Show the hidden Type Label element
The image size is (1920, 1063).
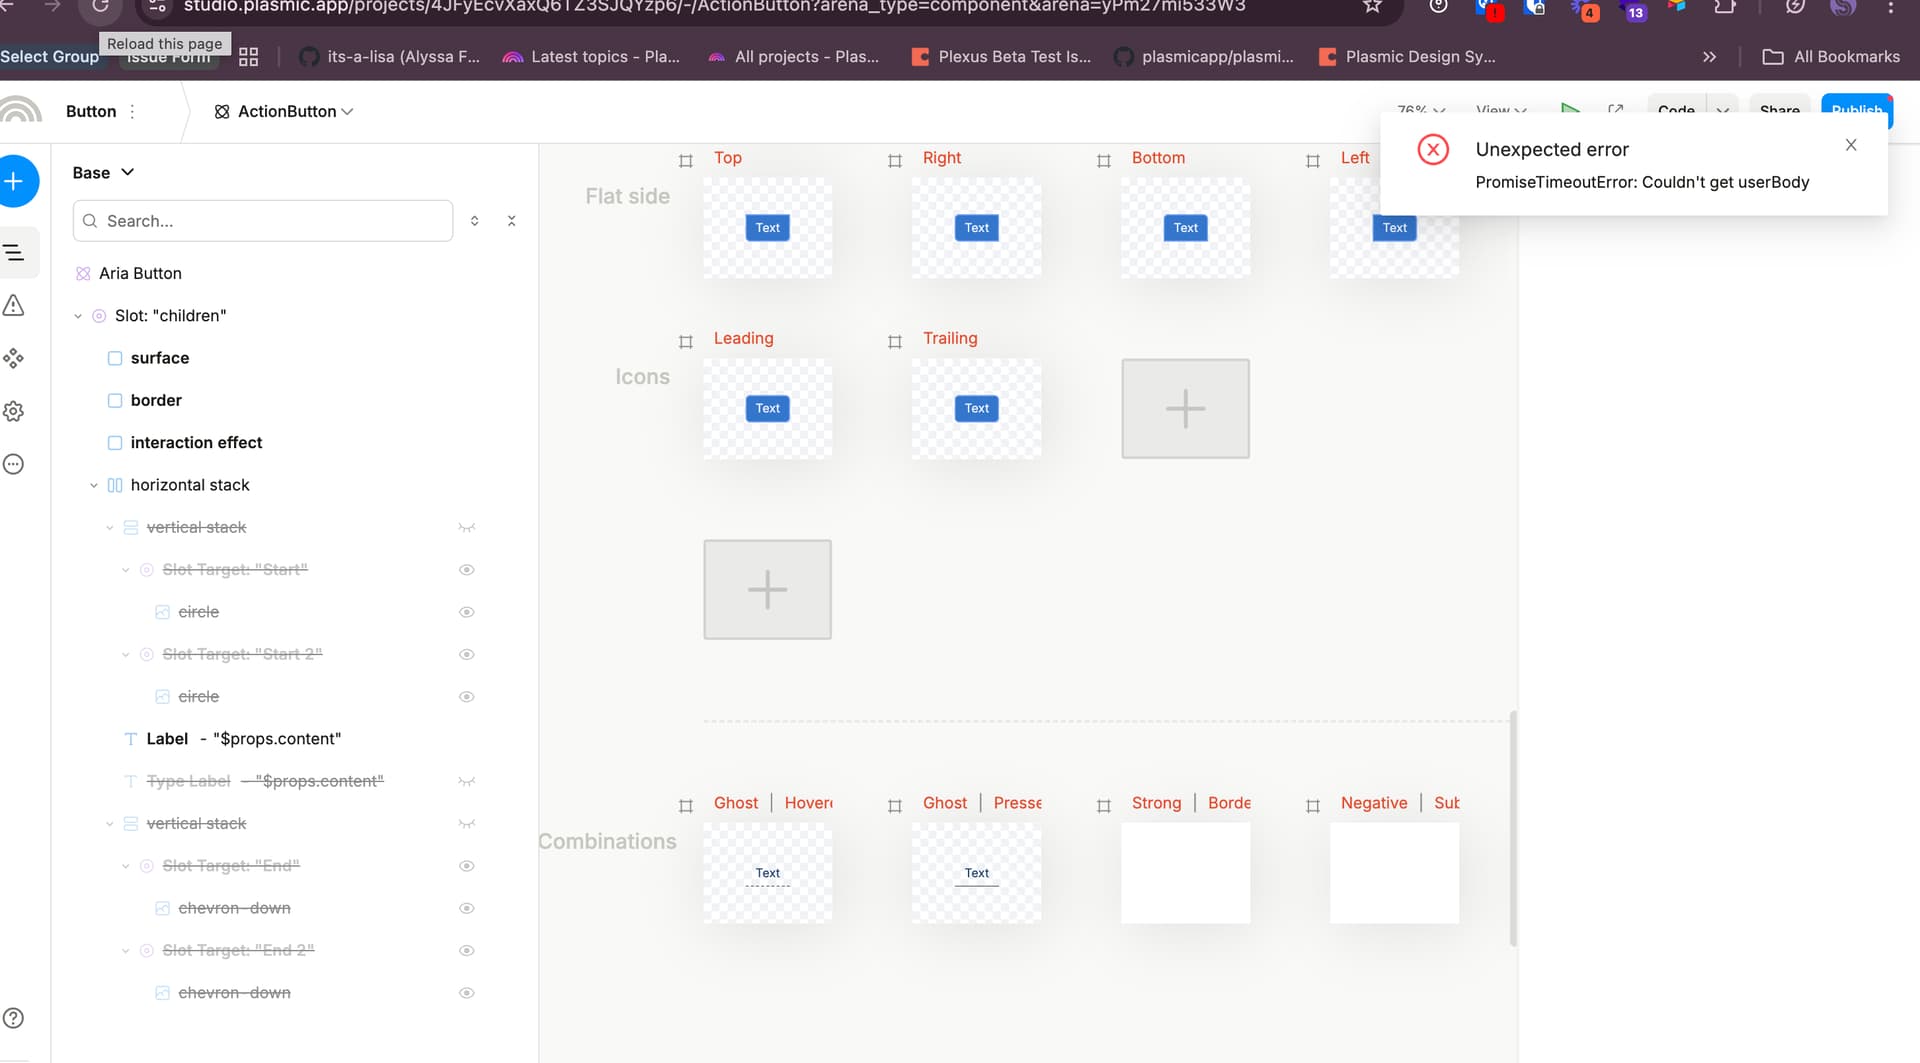coord(466,781)
